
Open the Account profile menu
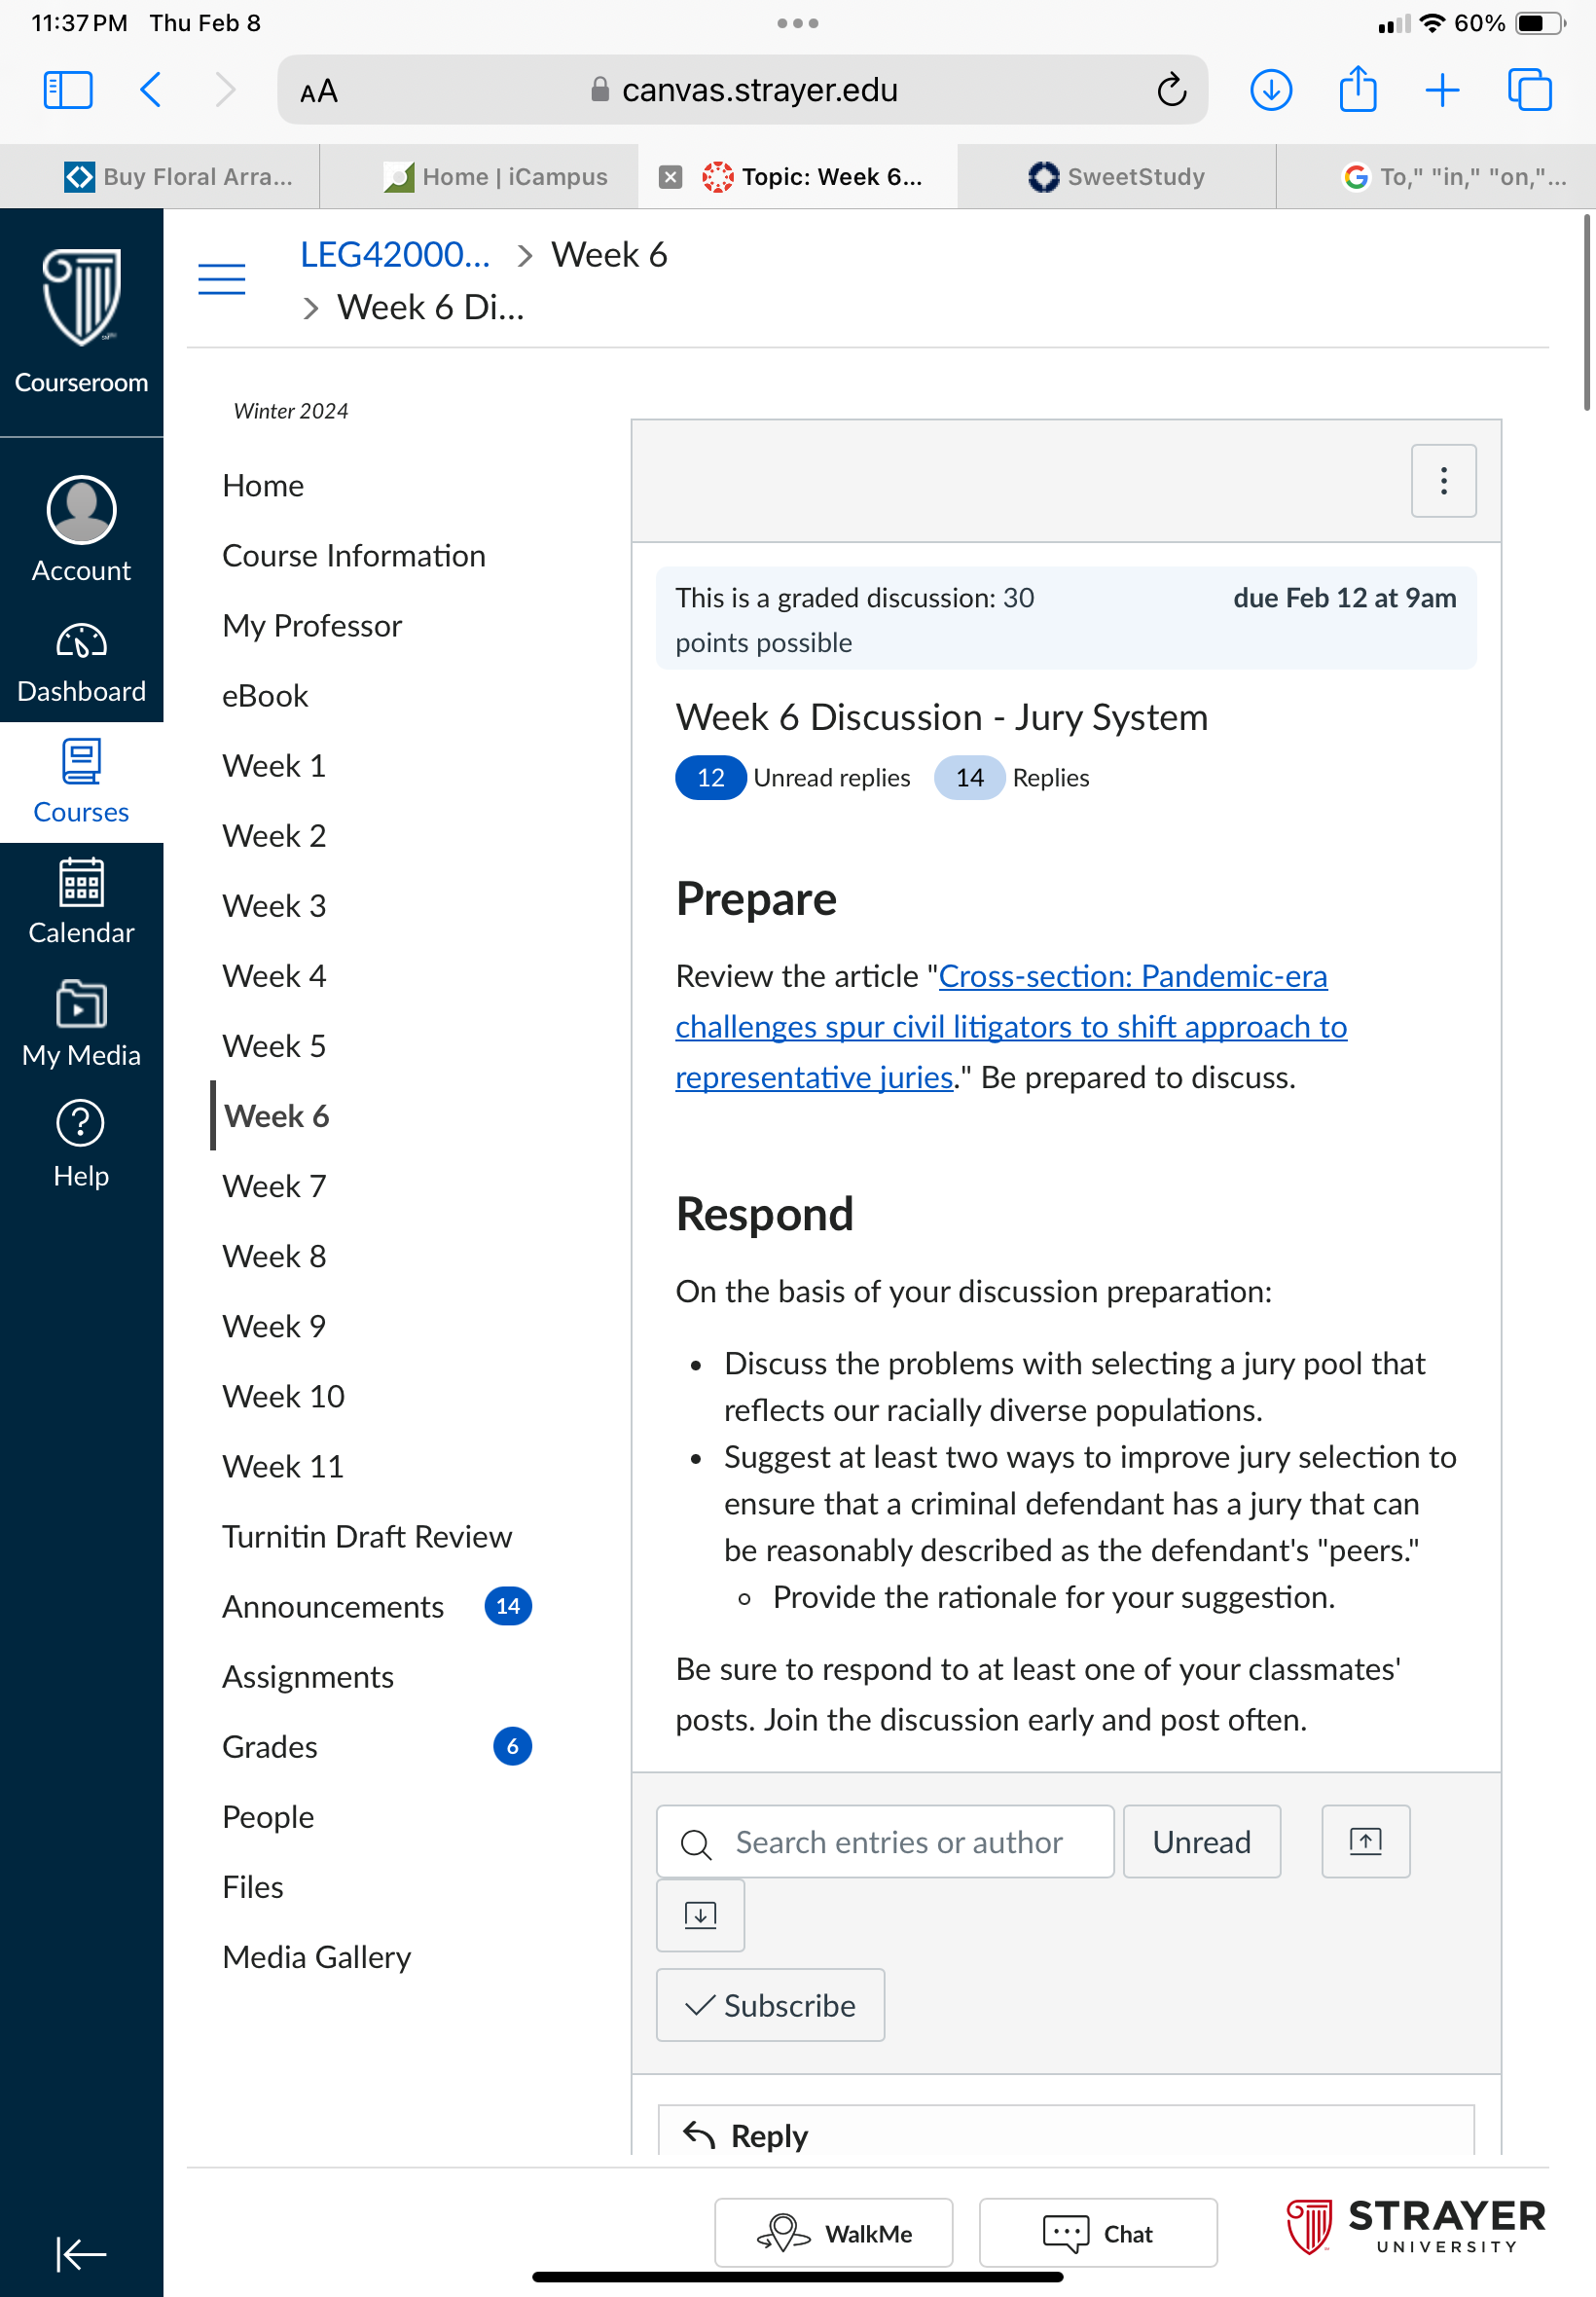pos(81,530)
